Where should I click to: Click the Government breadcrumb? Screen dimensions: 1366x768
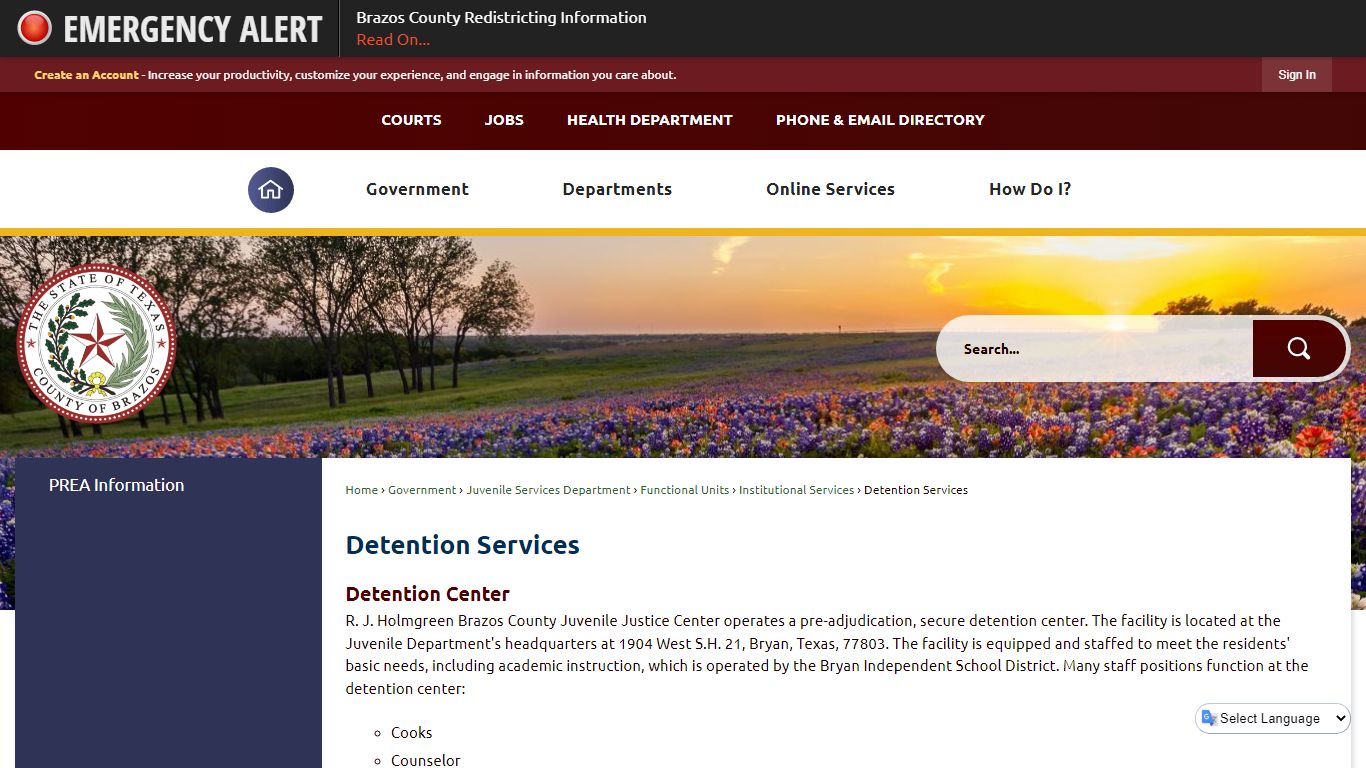tap(422, 490)
